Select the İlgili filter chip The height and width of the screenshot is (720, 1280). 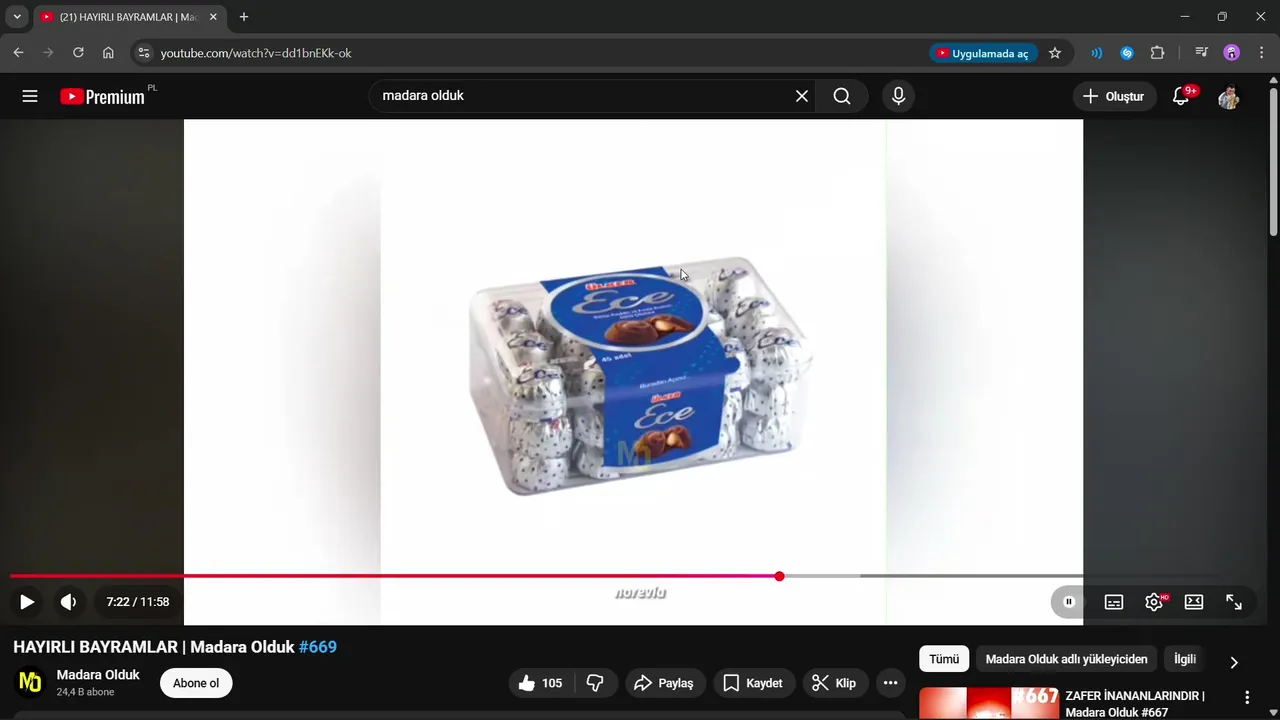point(1185,659)
